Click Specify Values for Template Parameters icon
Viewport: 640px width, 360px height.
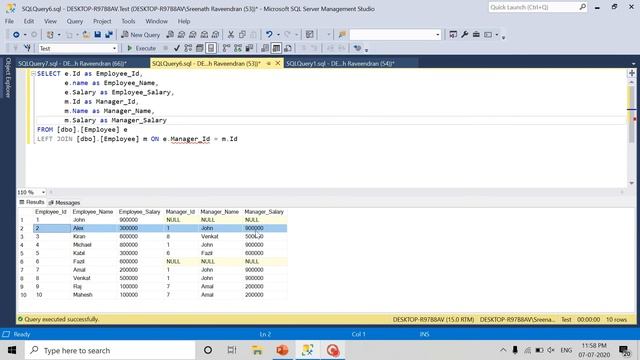tap(357, 48)
